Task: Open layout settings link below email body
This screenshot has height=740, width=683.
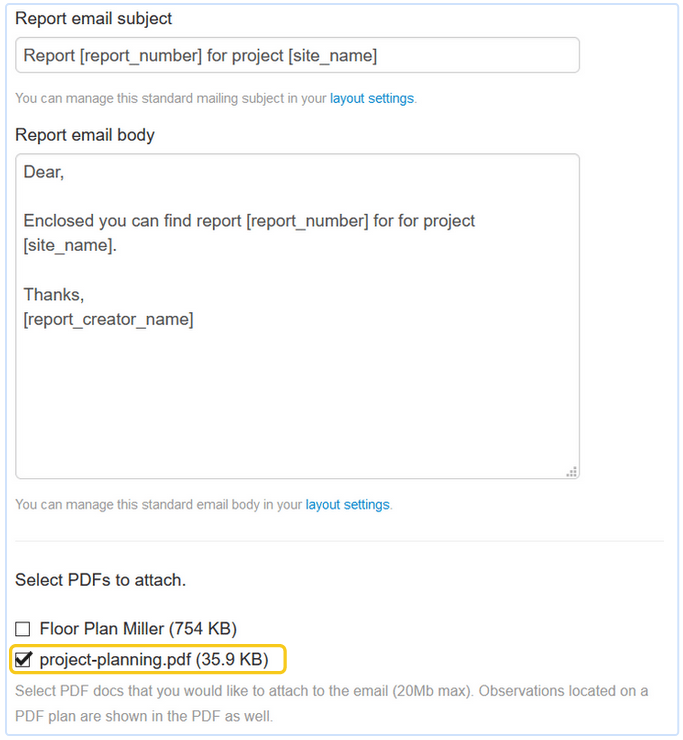Action: (x=347, y=505)
